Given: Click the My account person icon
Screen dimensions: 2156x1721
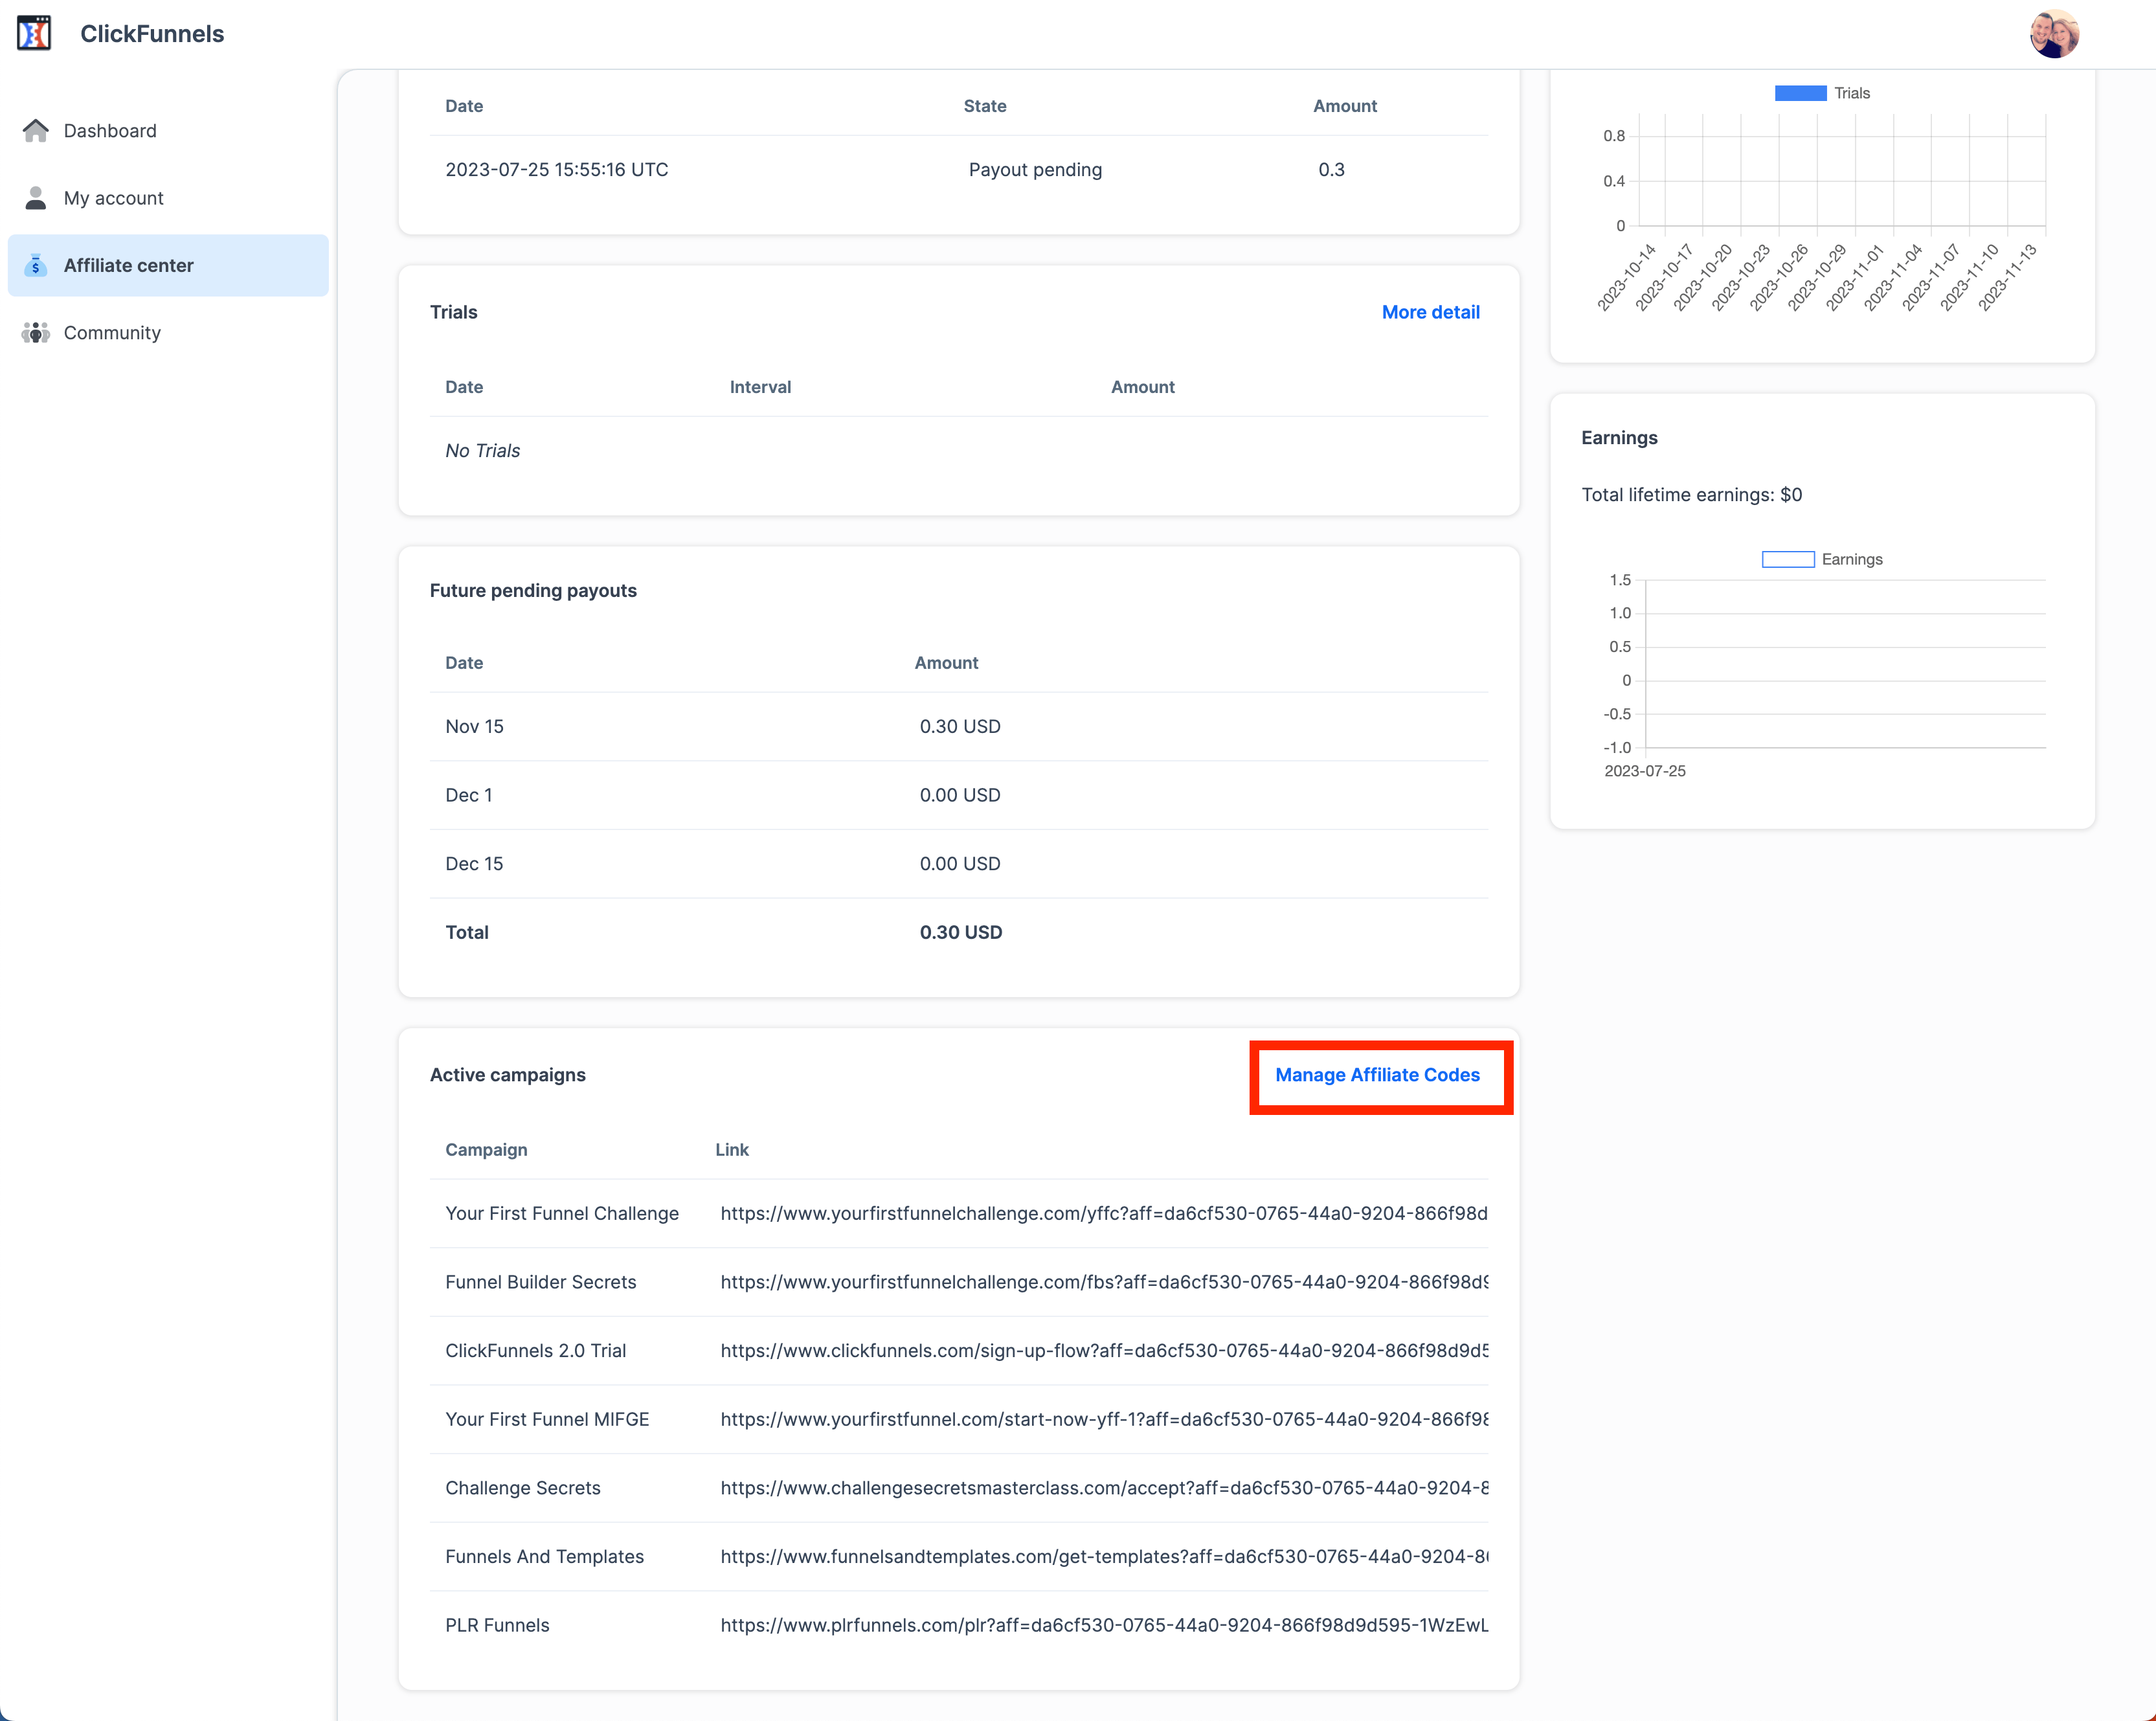Looking at the screenshot, I should (36, 198).
